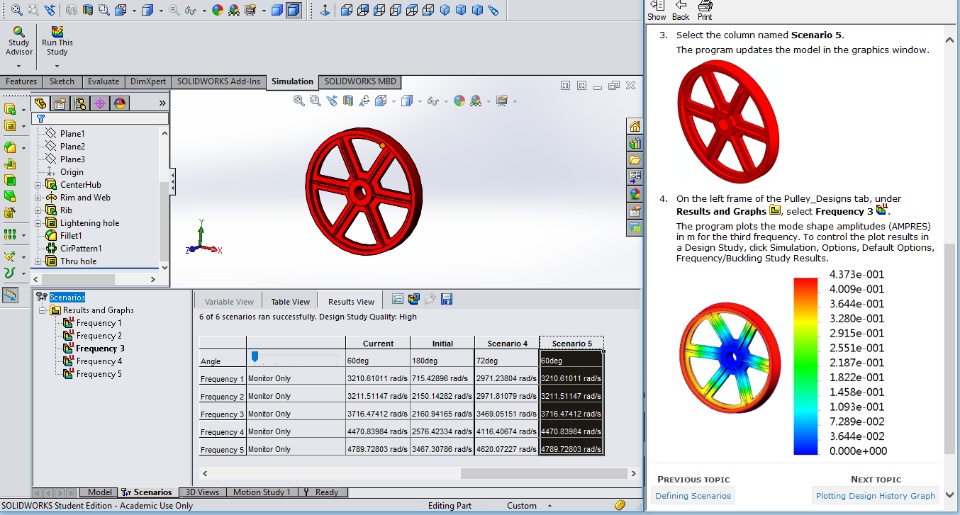Open the FeatureManager design tree tab
960x515 pixels.
[x=40, y=103]
